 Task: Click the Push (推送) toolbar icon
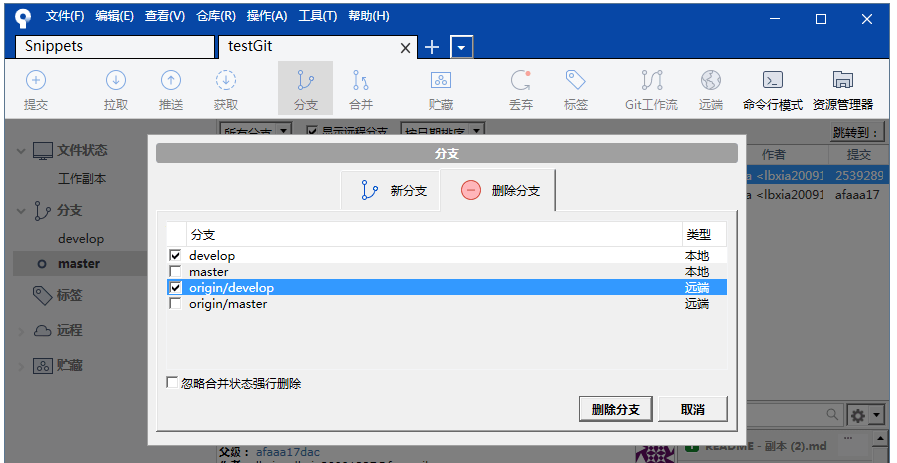(x=171, y=80)
